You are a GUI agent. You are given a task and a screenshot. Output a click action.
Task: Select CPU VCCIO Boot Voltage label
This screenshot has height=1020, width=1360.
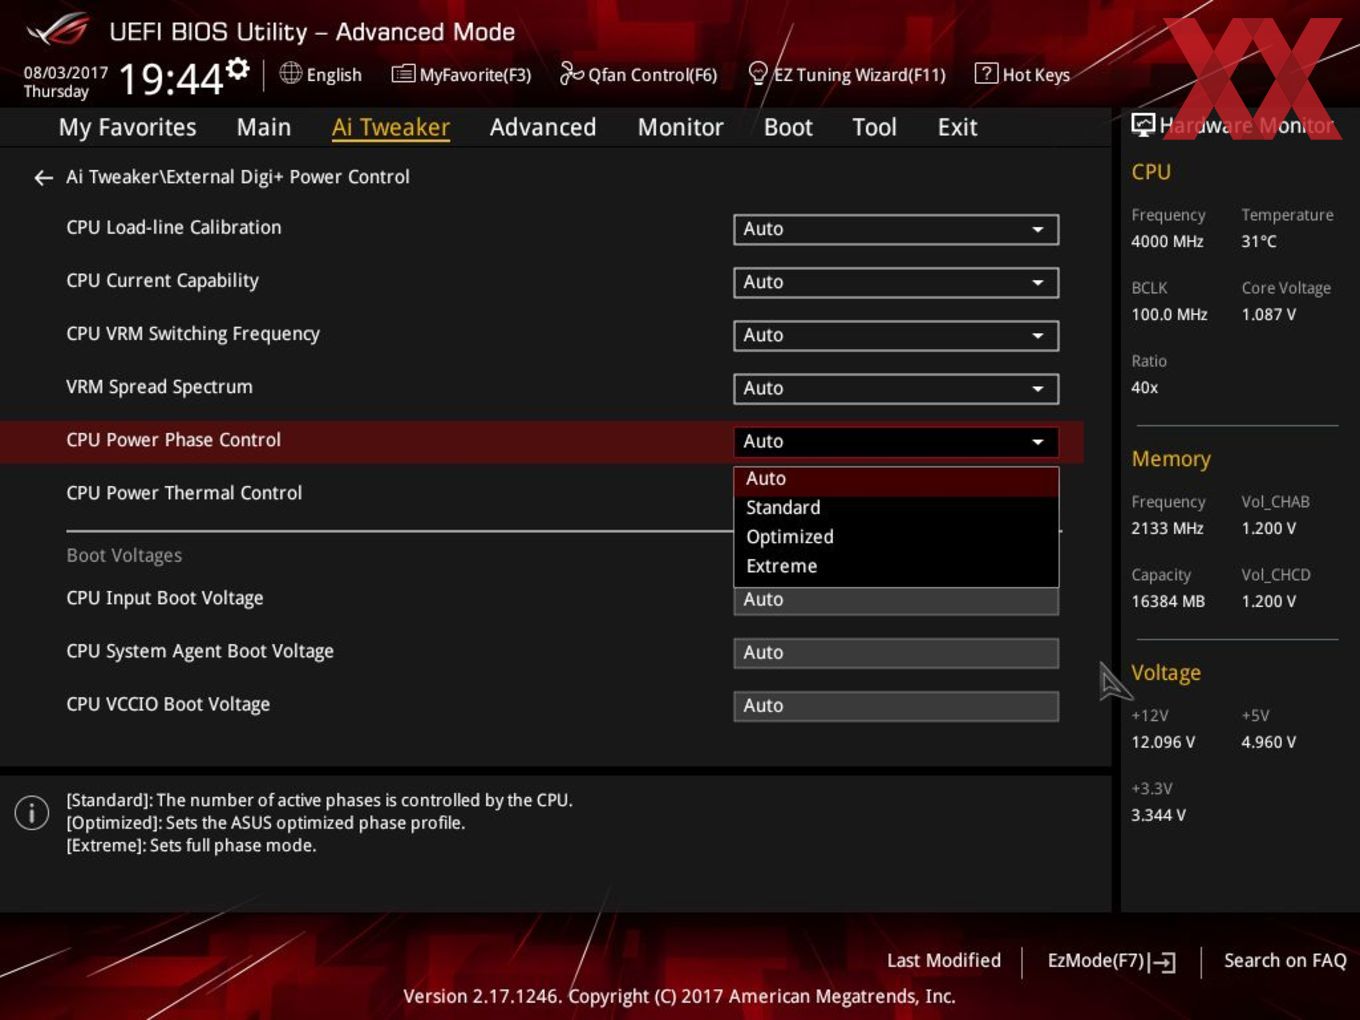coord(168,704)
